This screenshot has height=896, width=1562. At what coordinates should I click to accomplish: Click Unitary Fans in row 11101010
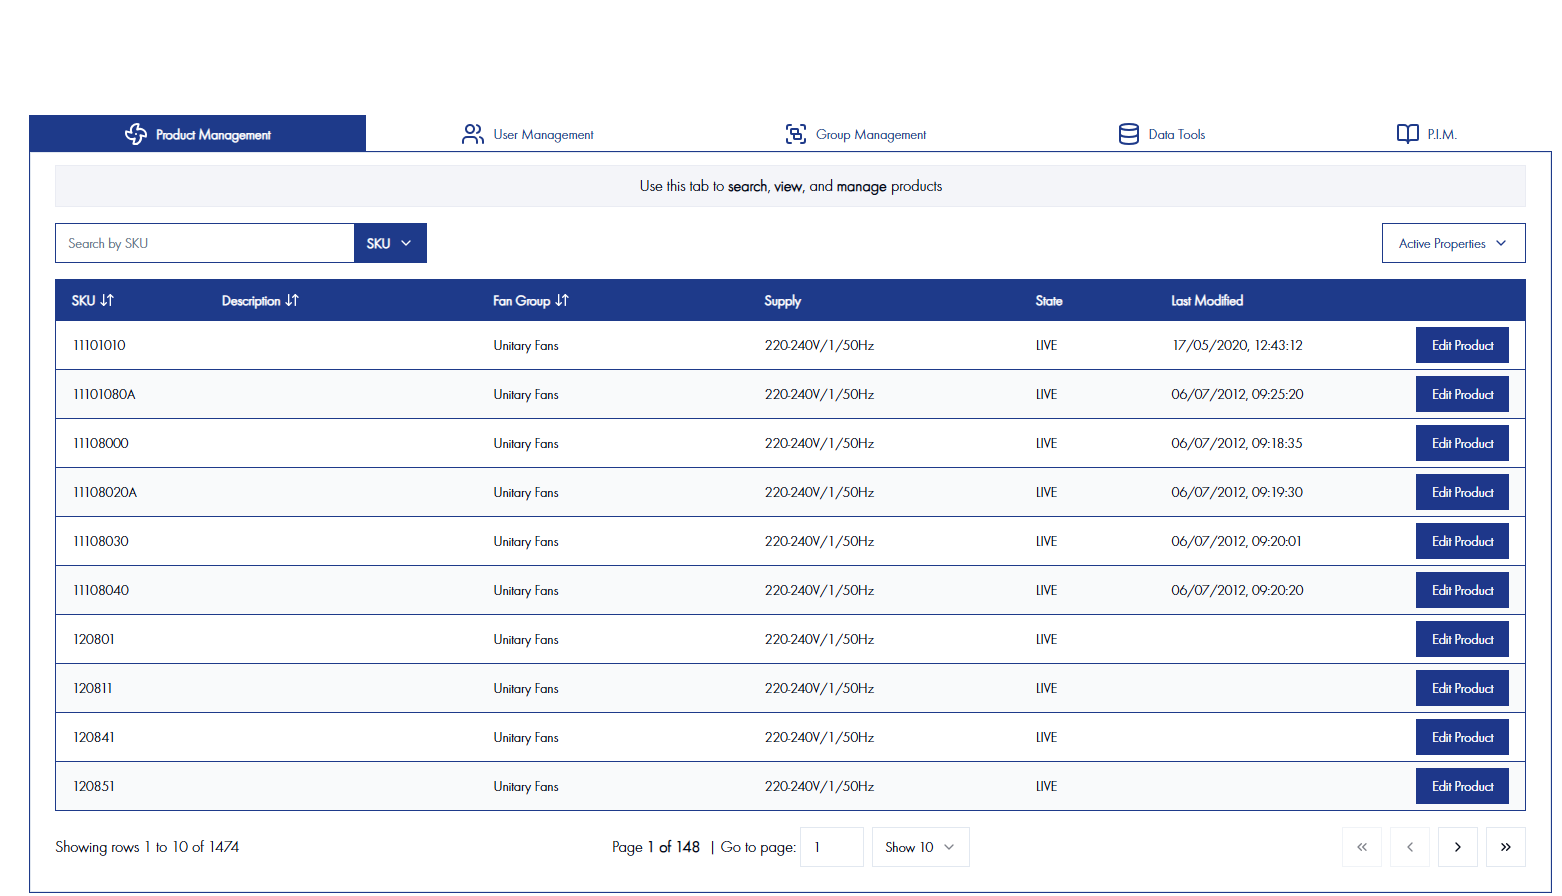526,345
